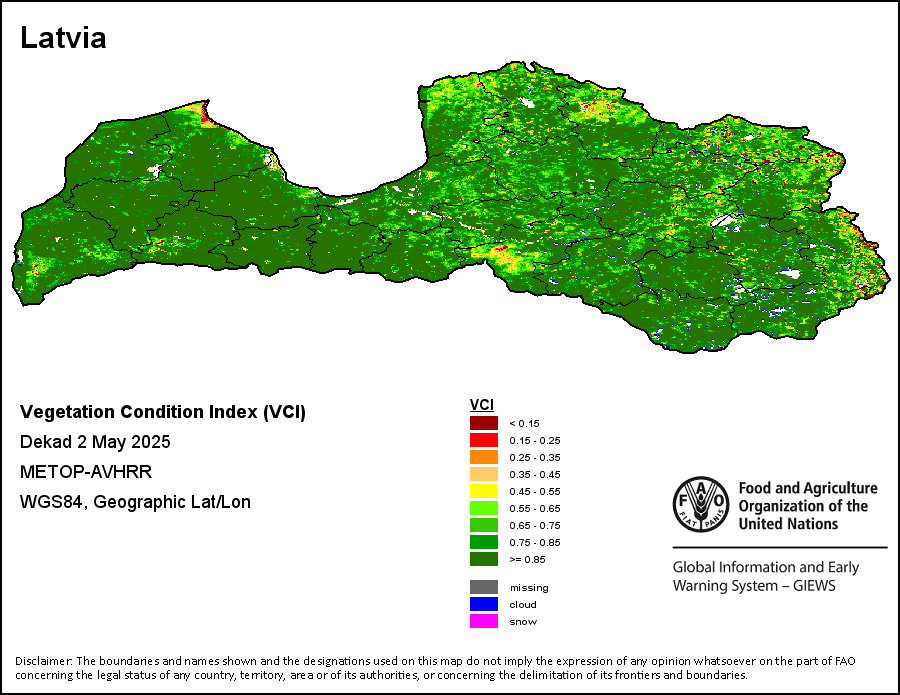Screen dimensions: 900x695
Task: Click 'WGS84, Geographic Lat/Lon' projection text
Action: point(135,502)
